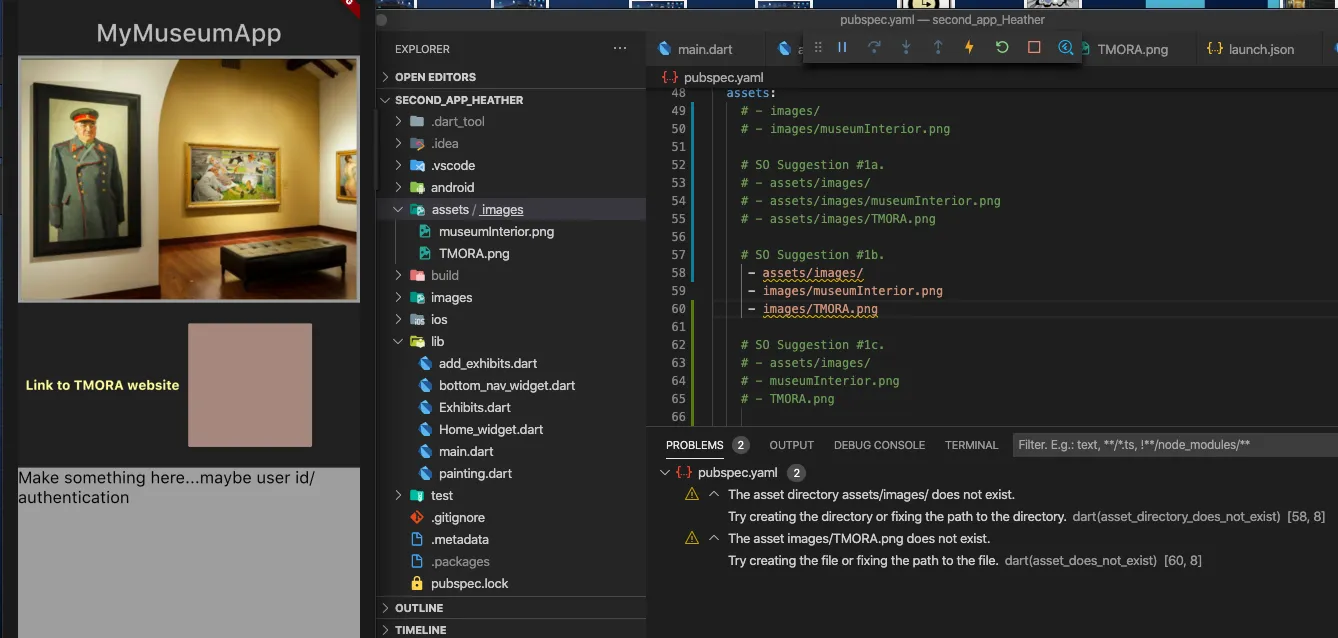Restart debugging with the green arrow icon
The width and height of the screenshot is (1338, 638).
click(1001, 48)
